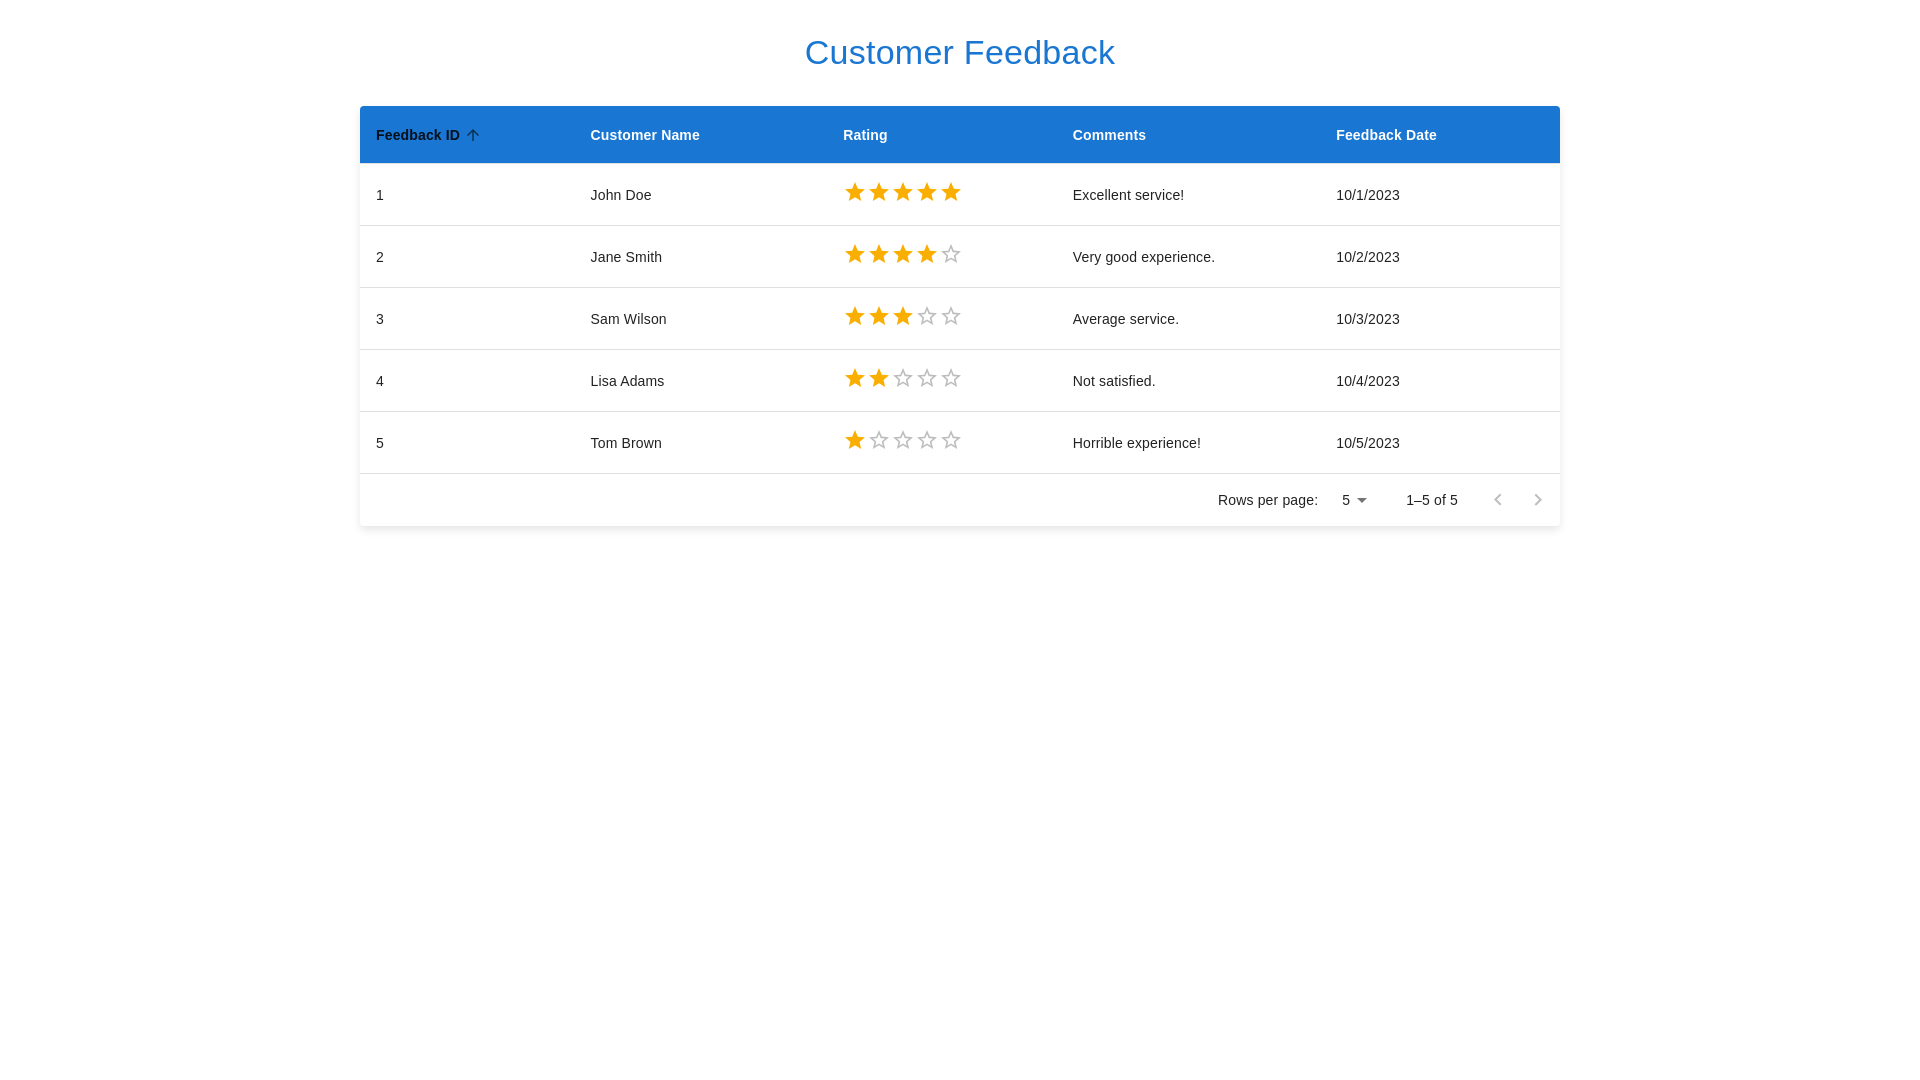Click the empty fifth star for Jane Smith
1920x1080 pixels.
click(951, 254)
